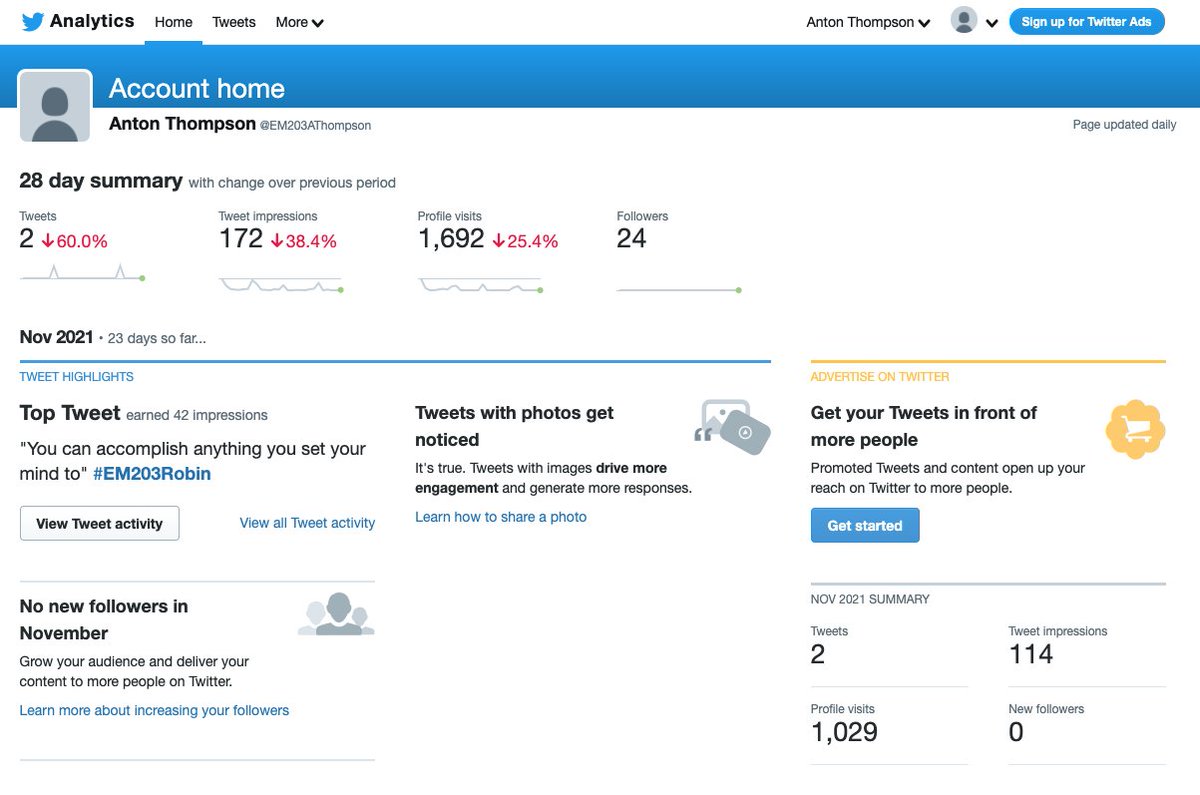The width and height of the screenshot is (1200, 795).
Task: Click the @EM203AThompson handle
Action: tap(315, 126)
